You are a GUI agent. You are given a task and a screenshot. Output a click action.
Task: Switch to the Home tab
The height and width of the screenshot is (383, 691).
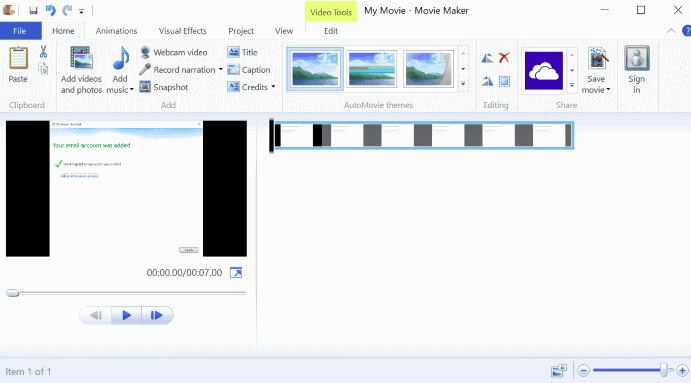tap(63, 31)
